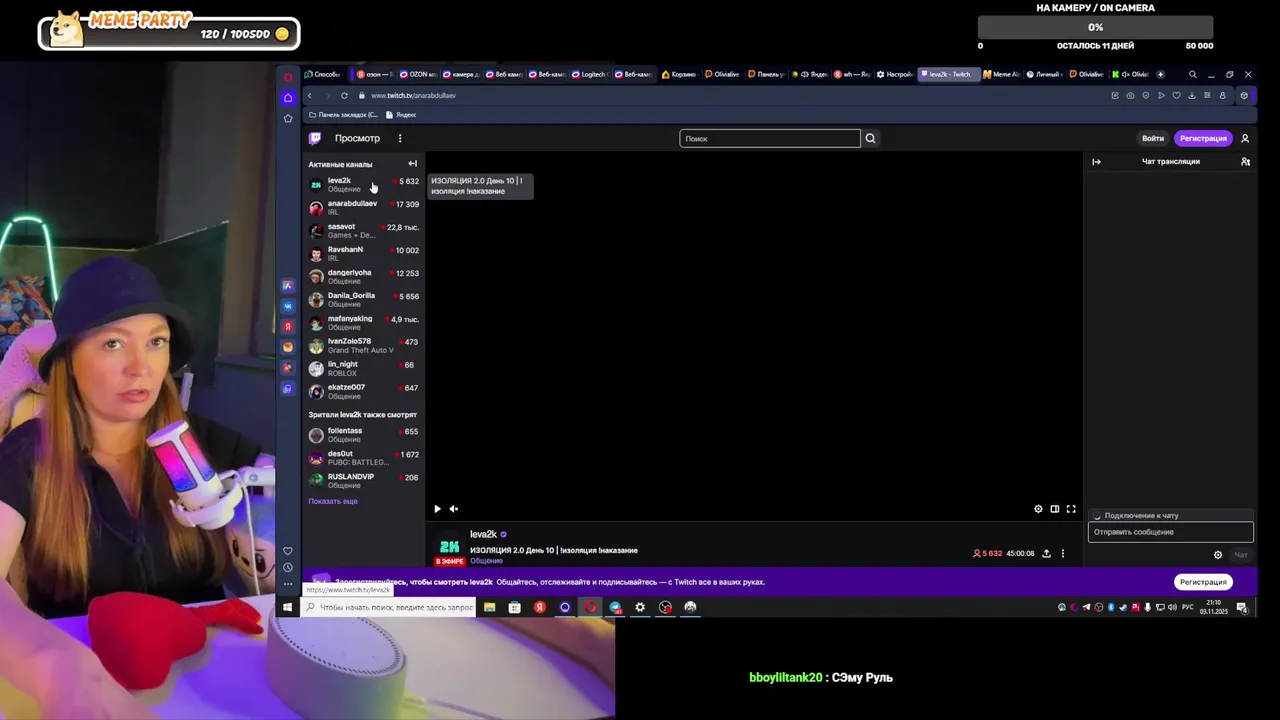The width and height of the screenshot is (1280, 720).
Task: Open the ekatze007 channel
Action: [363, 392]
